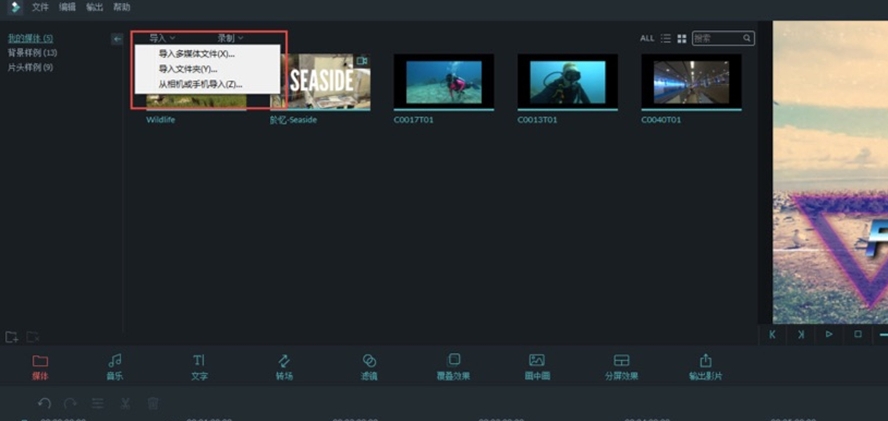Open the 文件 (File) menu
The height and width of the screenshot is (421, 888).
coord(40,7)
